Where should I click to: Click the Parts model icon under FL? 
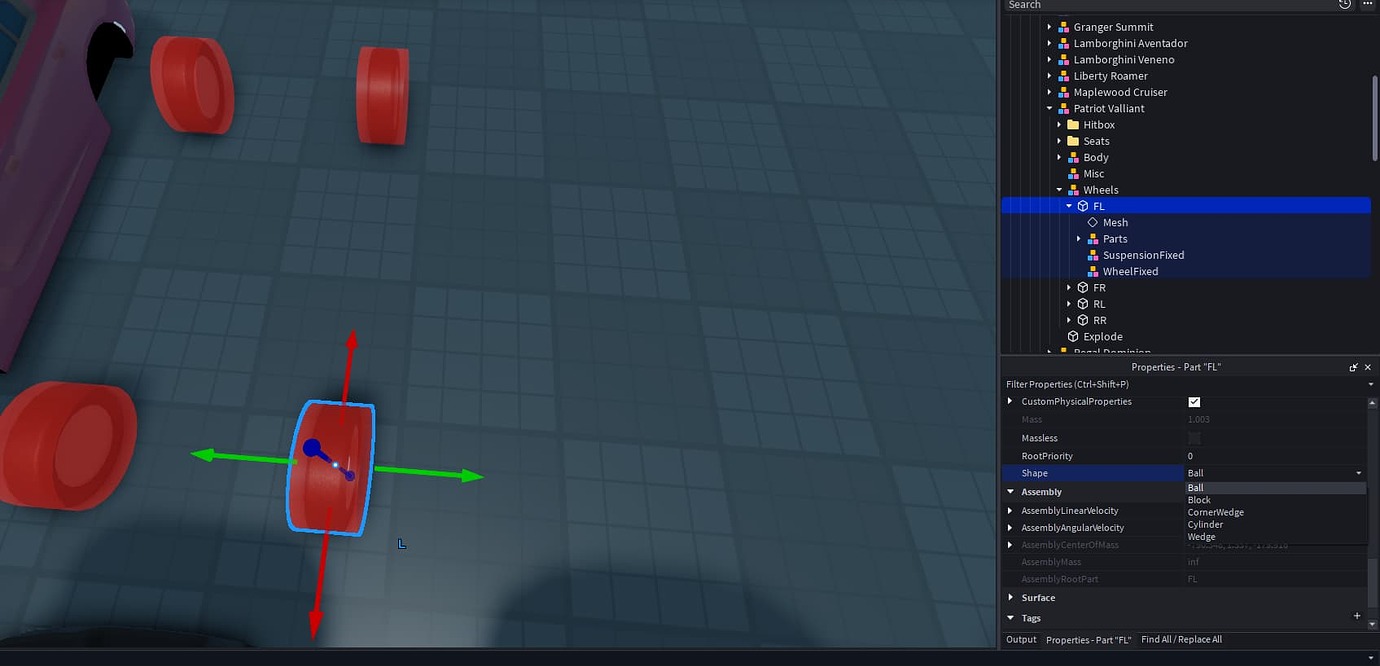[1093, 239]
